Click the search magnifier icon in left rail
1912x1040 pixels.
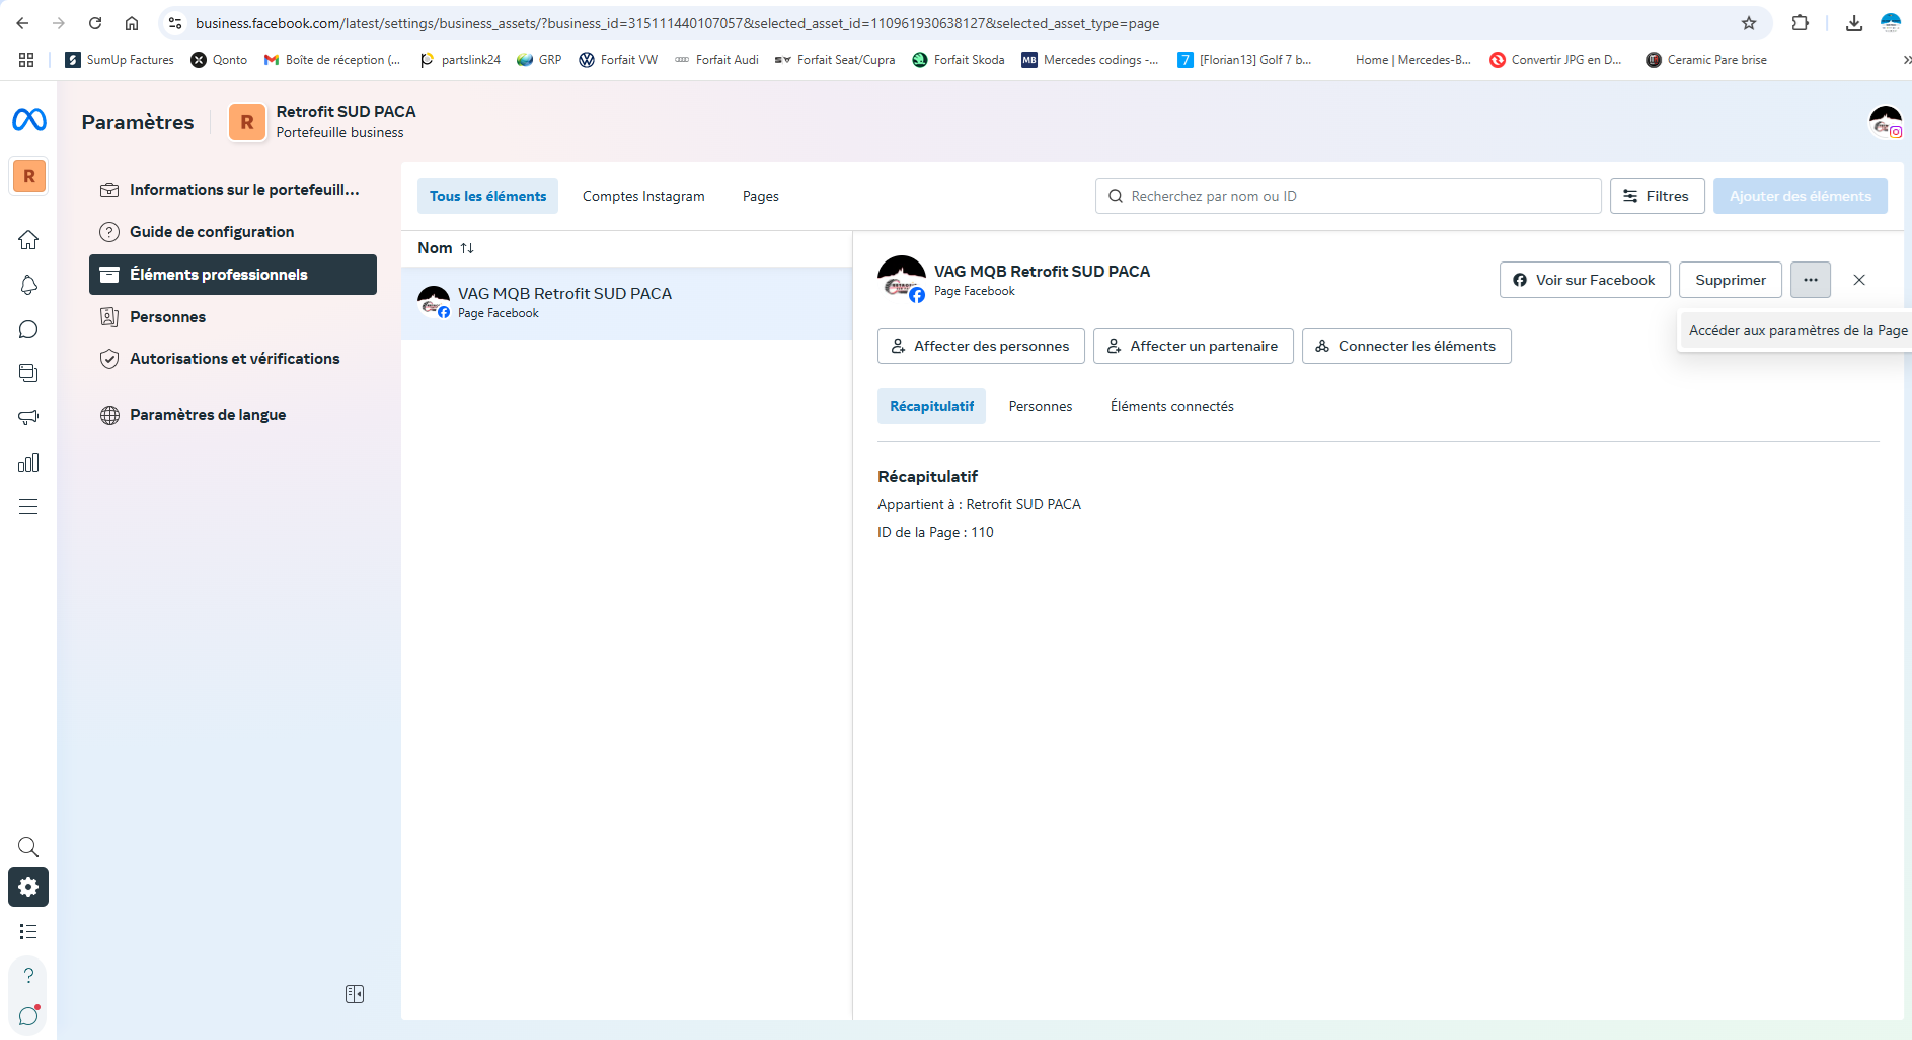pos(28,847)
